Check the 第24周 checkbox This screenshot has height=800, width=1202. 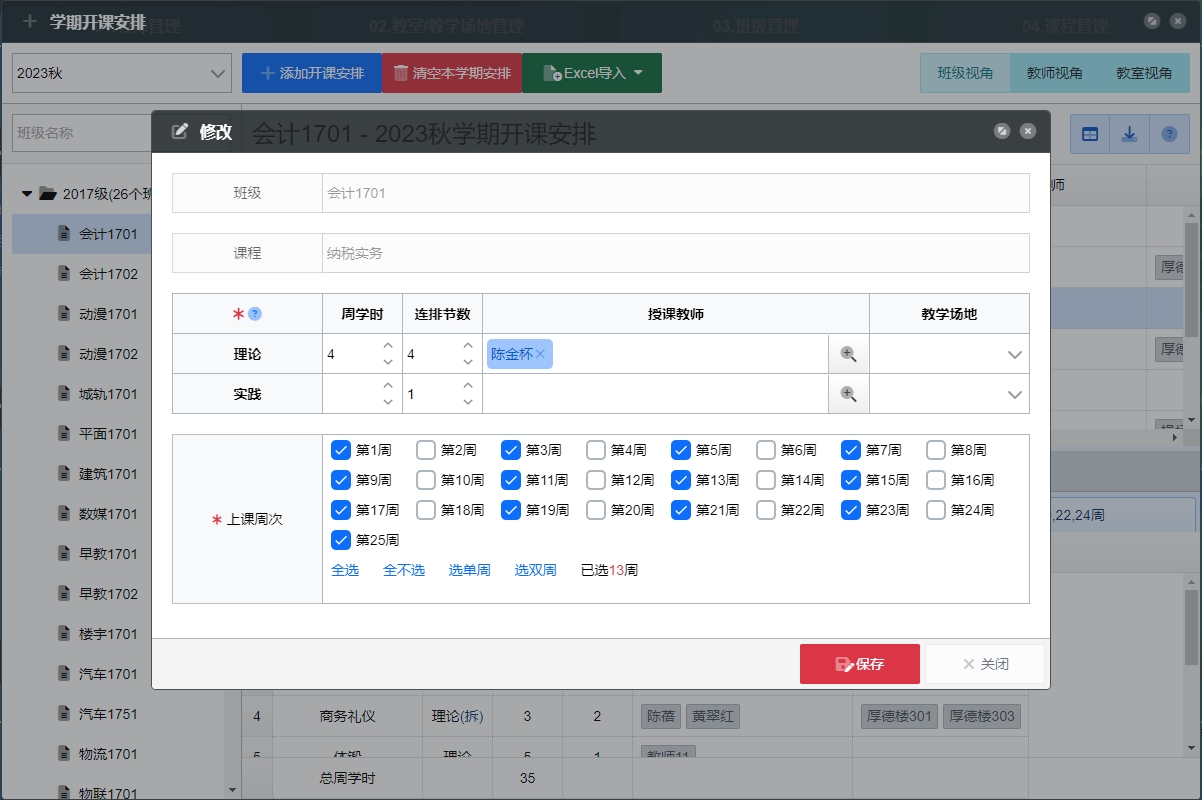tap(936, 510)
